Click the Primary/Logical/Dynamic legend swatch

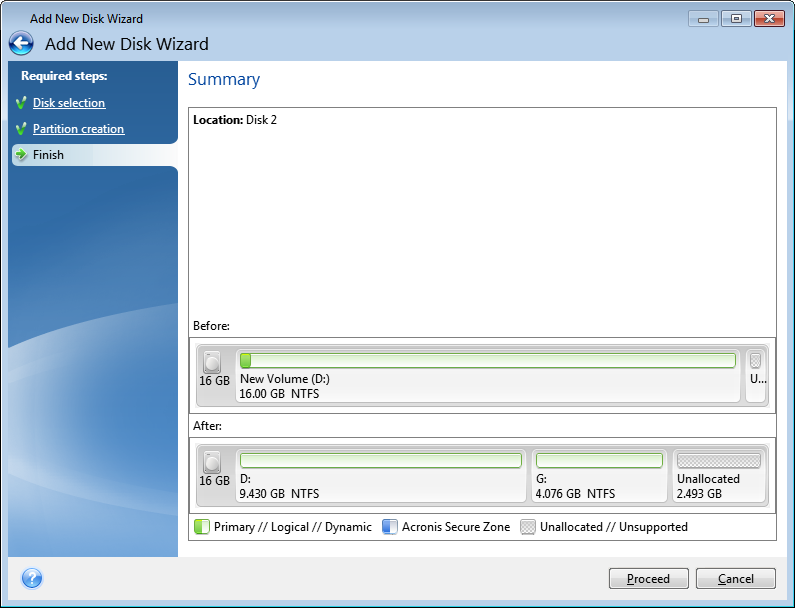[202, 527]
